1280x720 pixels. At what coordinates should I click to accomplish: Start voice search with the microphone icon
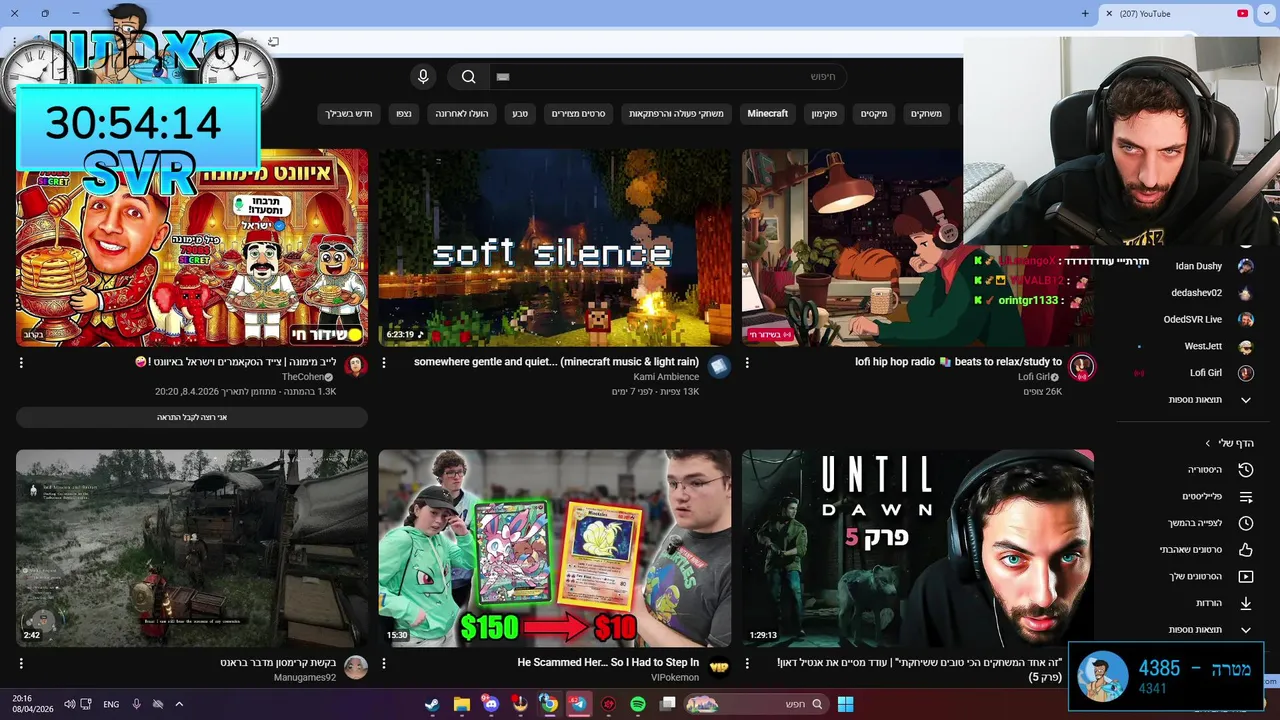(x=423, y=77)
